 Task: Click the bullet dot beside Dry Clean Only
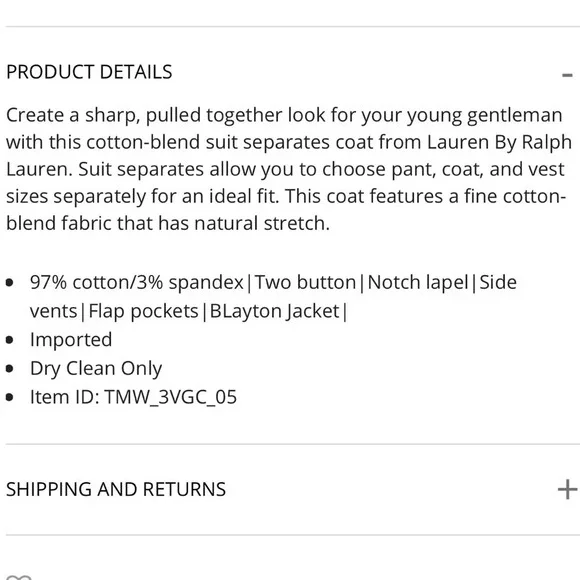(x=10, y=368)
